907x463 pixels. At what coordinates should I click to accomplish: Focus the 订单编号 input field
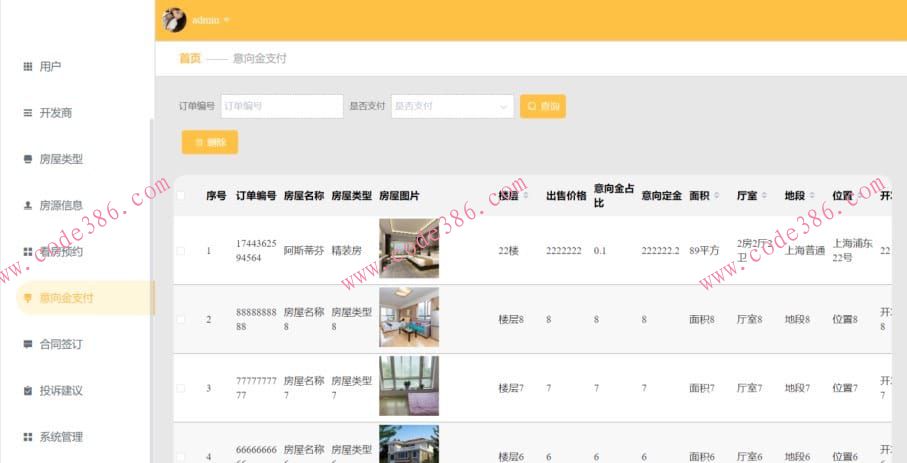tap(282, 106)
